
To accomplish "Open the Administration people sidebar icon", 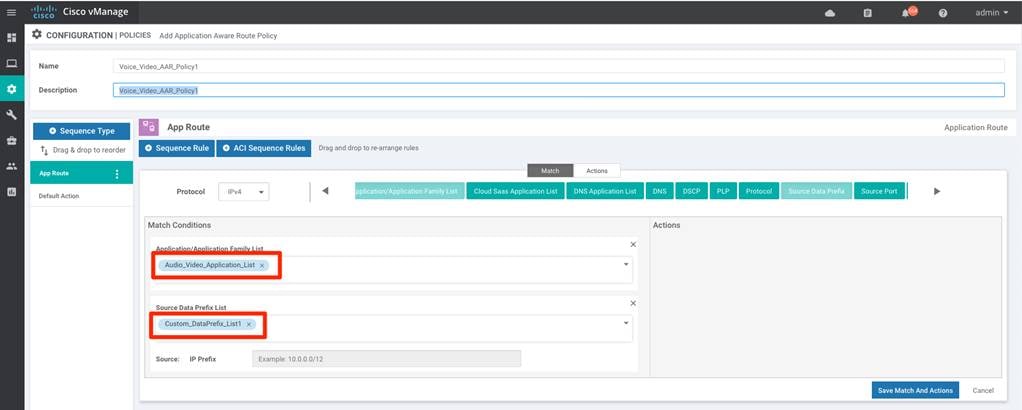I will [x=11, y=166].
